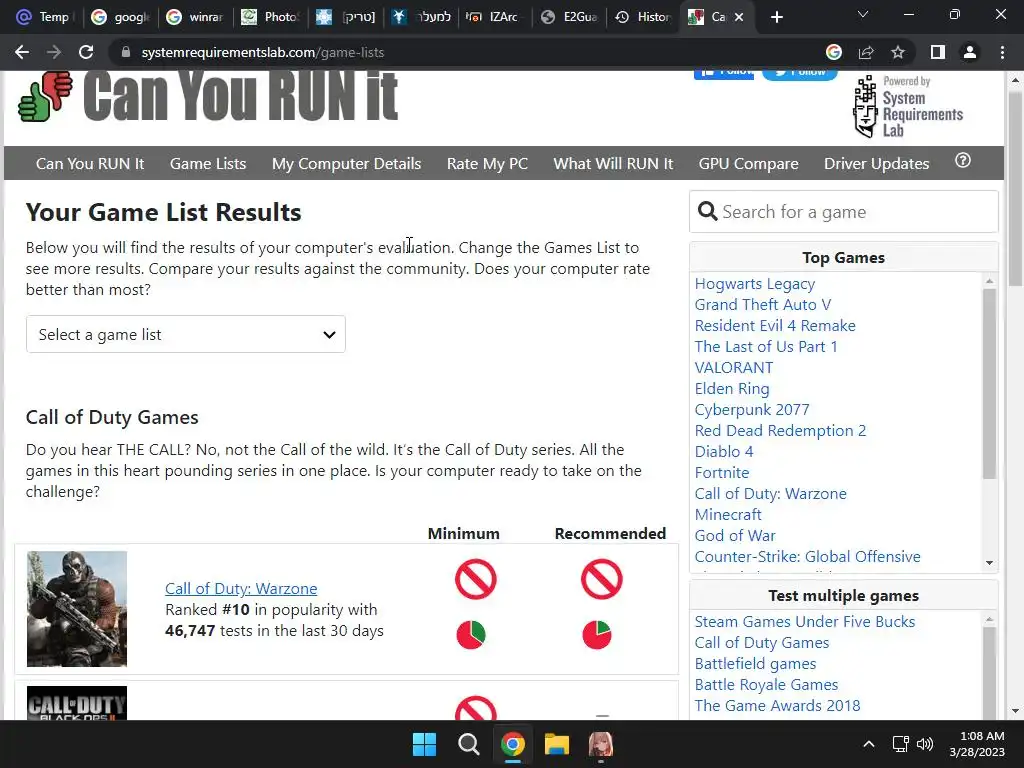The image size is (1024, 768).
Task: Open File Explorer from the taskbar
Action: click(x=557, y=744)
